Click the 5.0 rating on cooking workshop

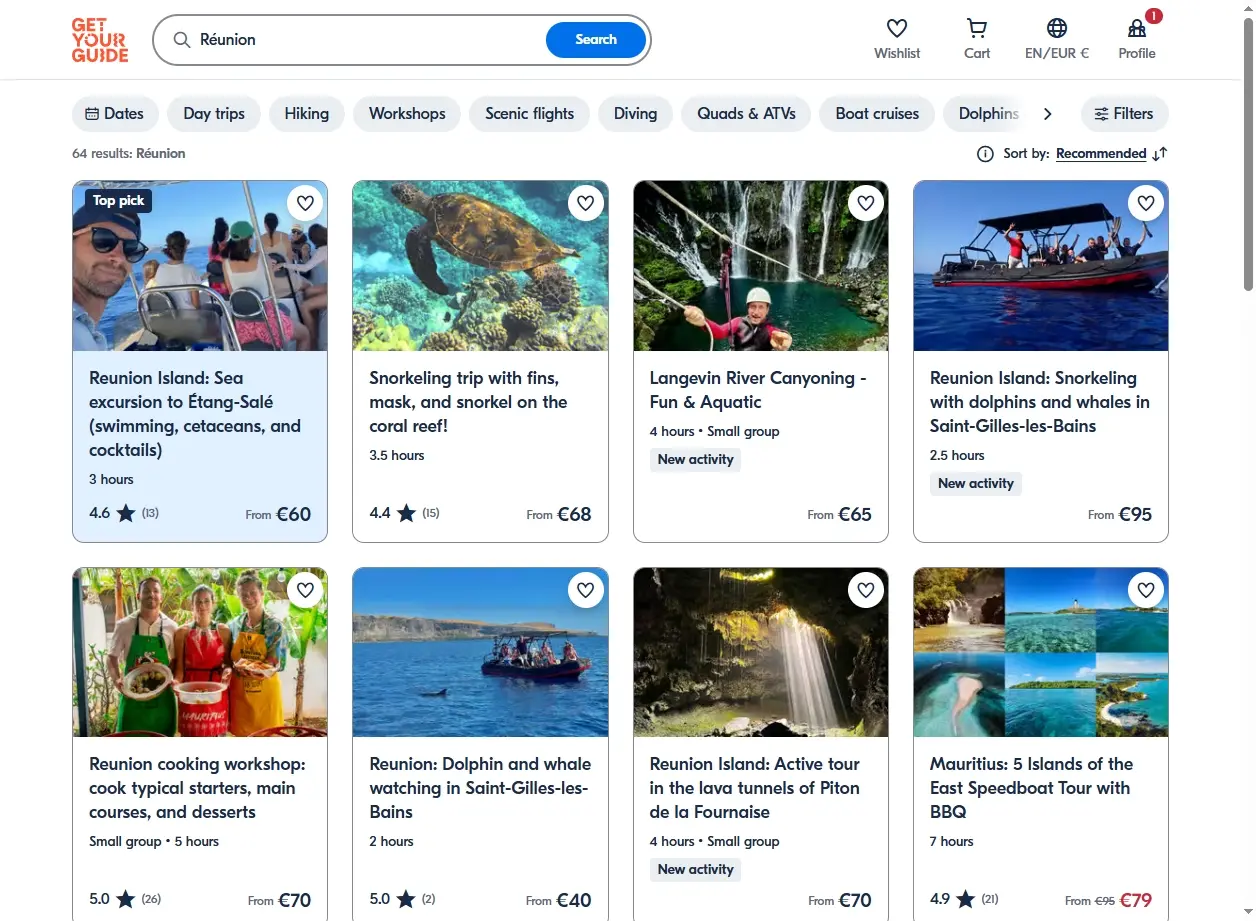coord(100,899)
